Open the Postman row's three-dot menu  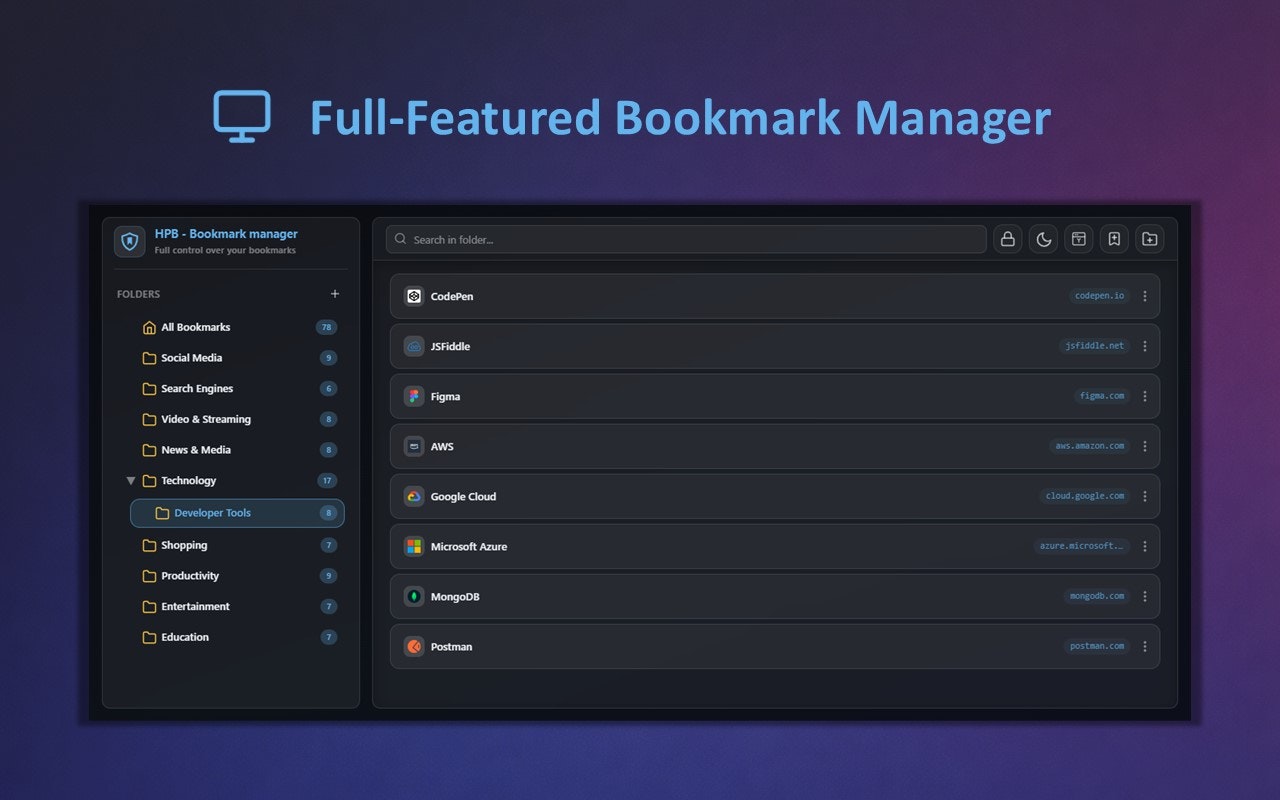pos(1145,646)
